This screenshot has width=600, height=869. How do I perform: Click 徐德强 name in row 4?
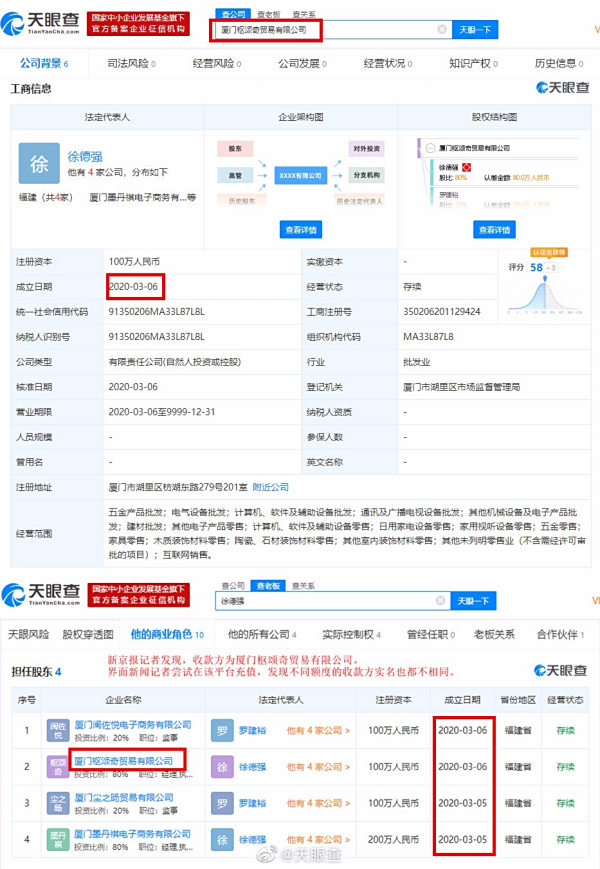[x=253, y=840]
